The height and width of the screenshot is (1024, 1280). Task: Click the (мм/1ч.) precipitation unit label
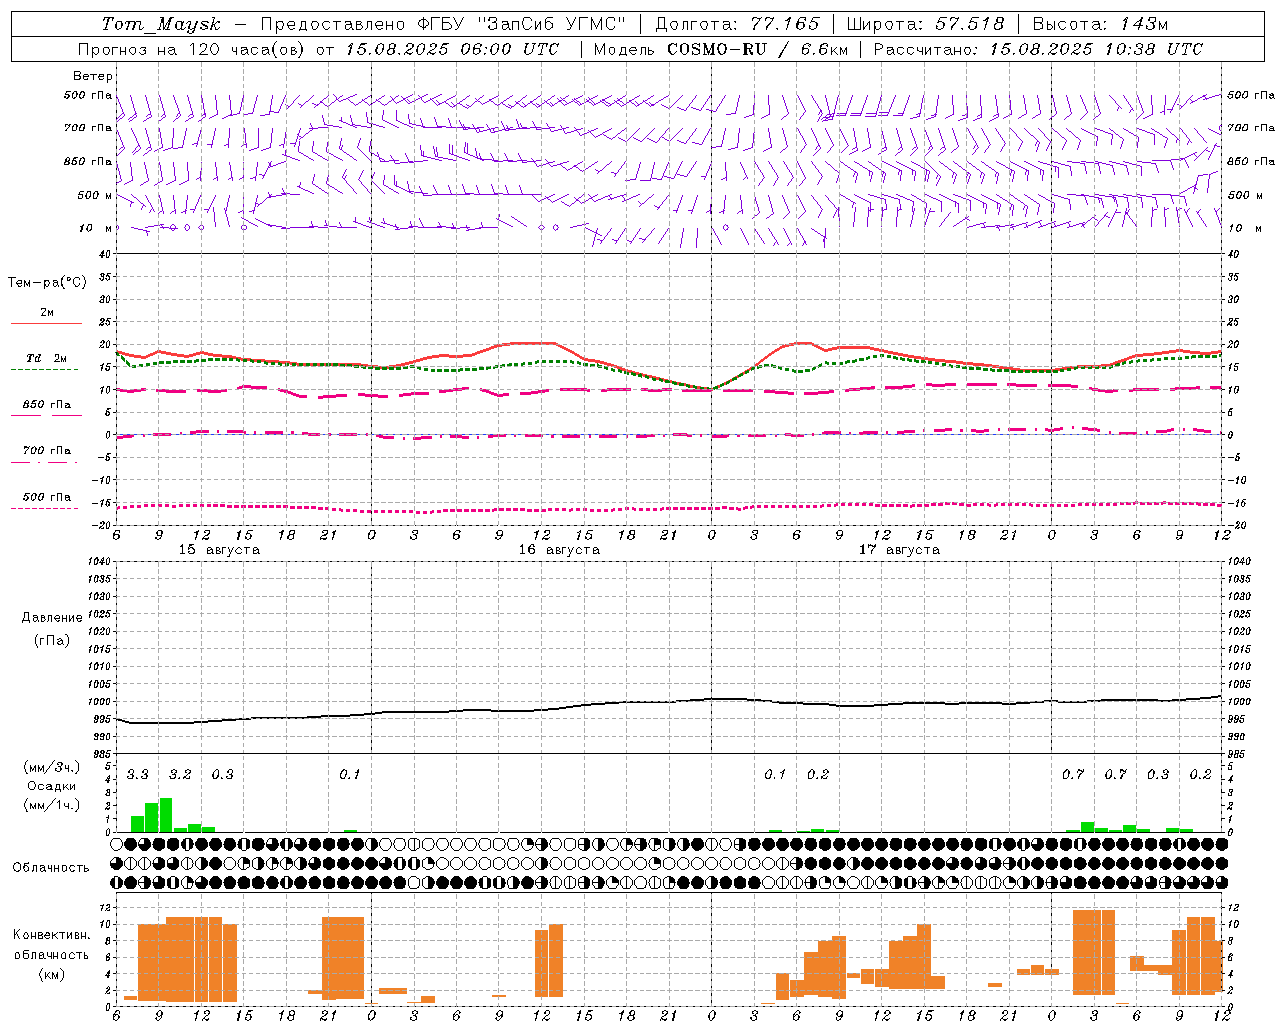point(51,805)
